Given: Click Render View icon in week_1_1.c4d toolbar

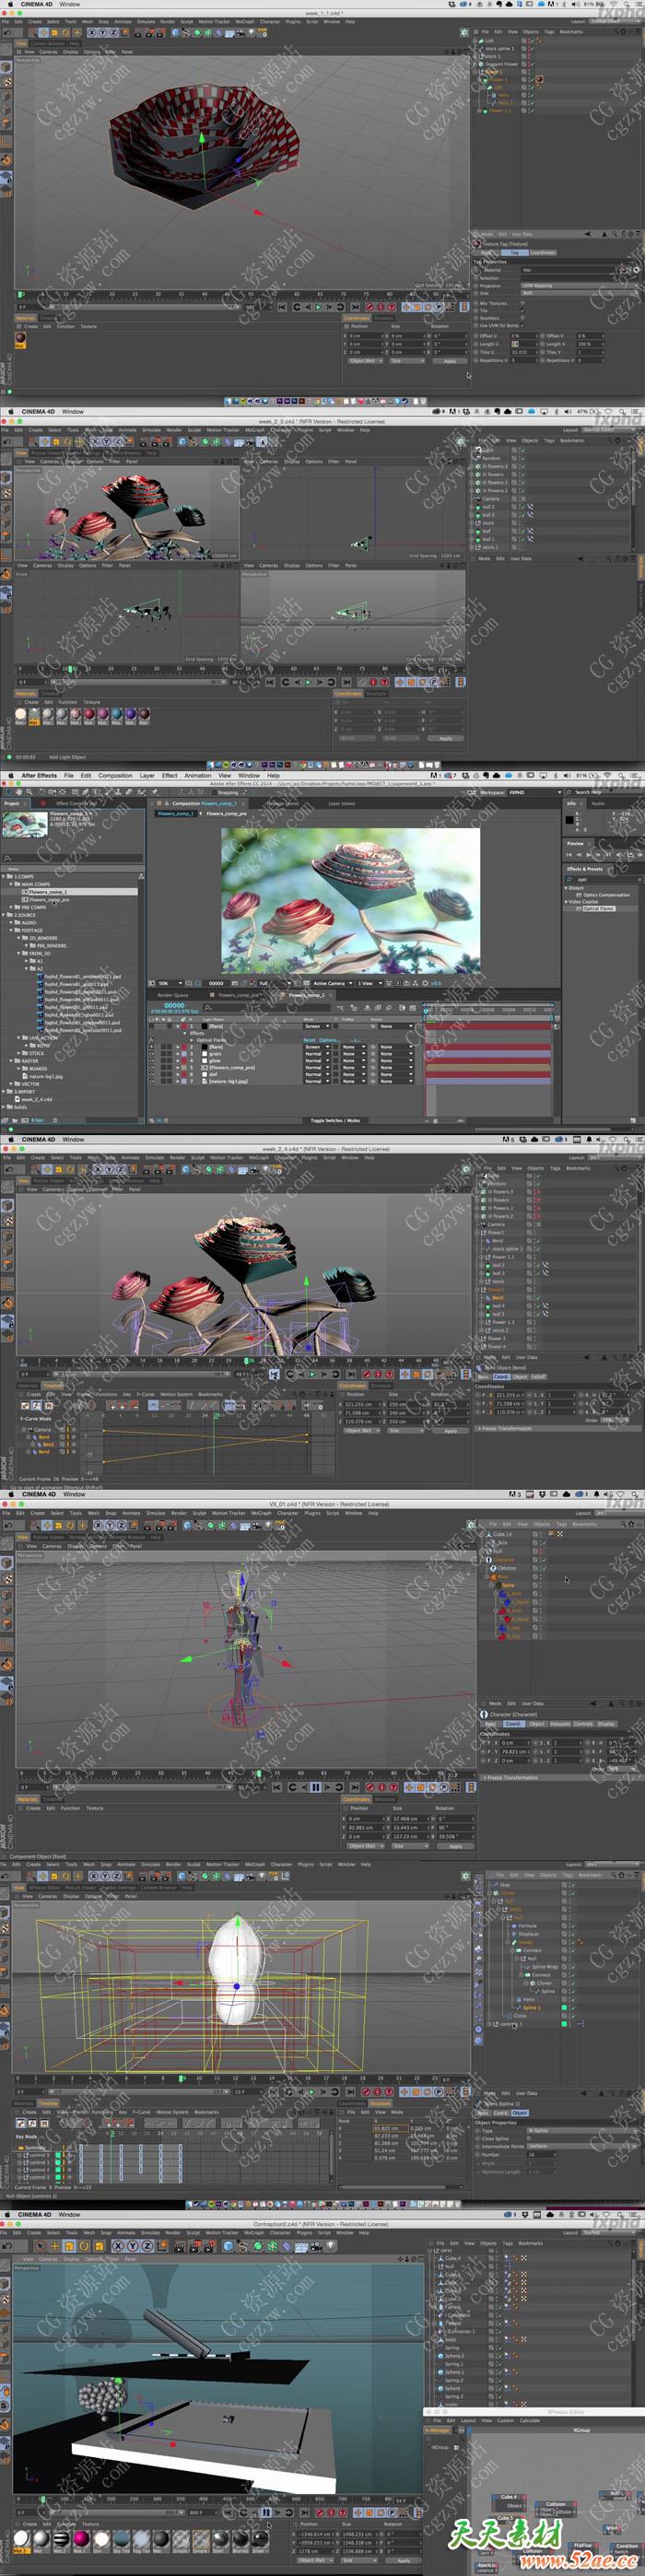Looking at the screenshot, I should point(138,32).
